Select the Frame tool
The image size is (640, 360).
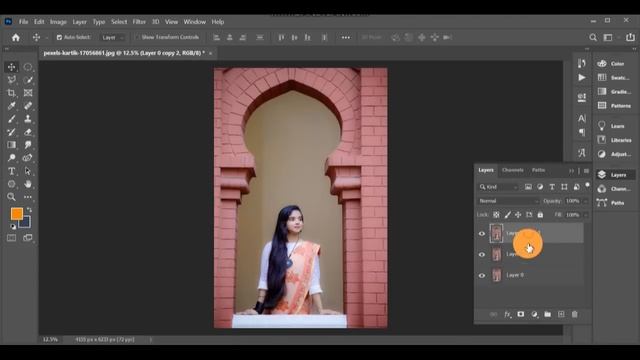28,93
